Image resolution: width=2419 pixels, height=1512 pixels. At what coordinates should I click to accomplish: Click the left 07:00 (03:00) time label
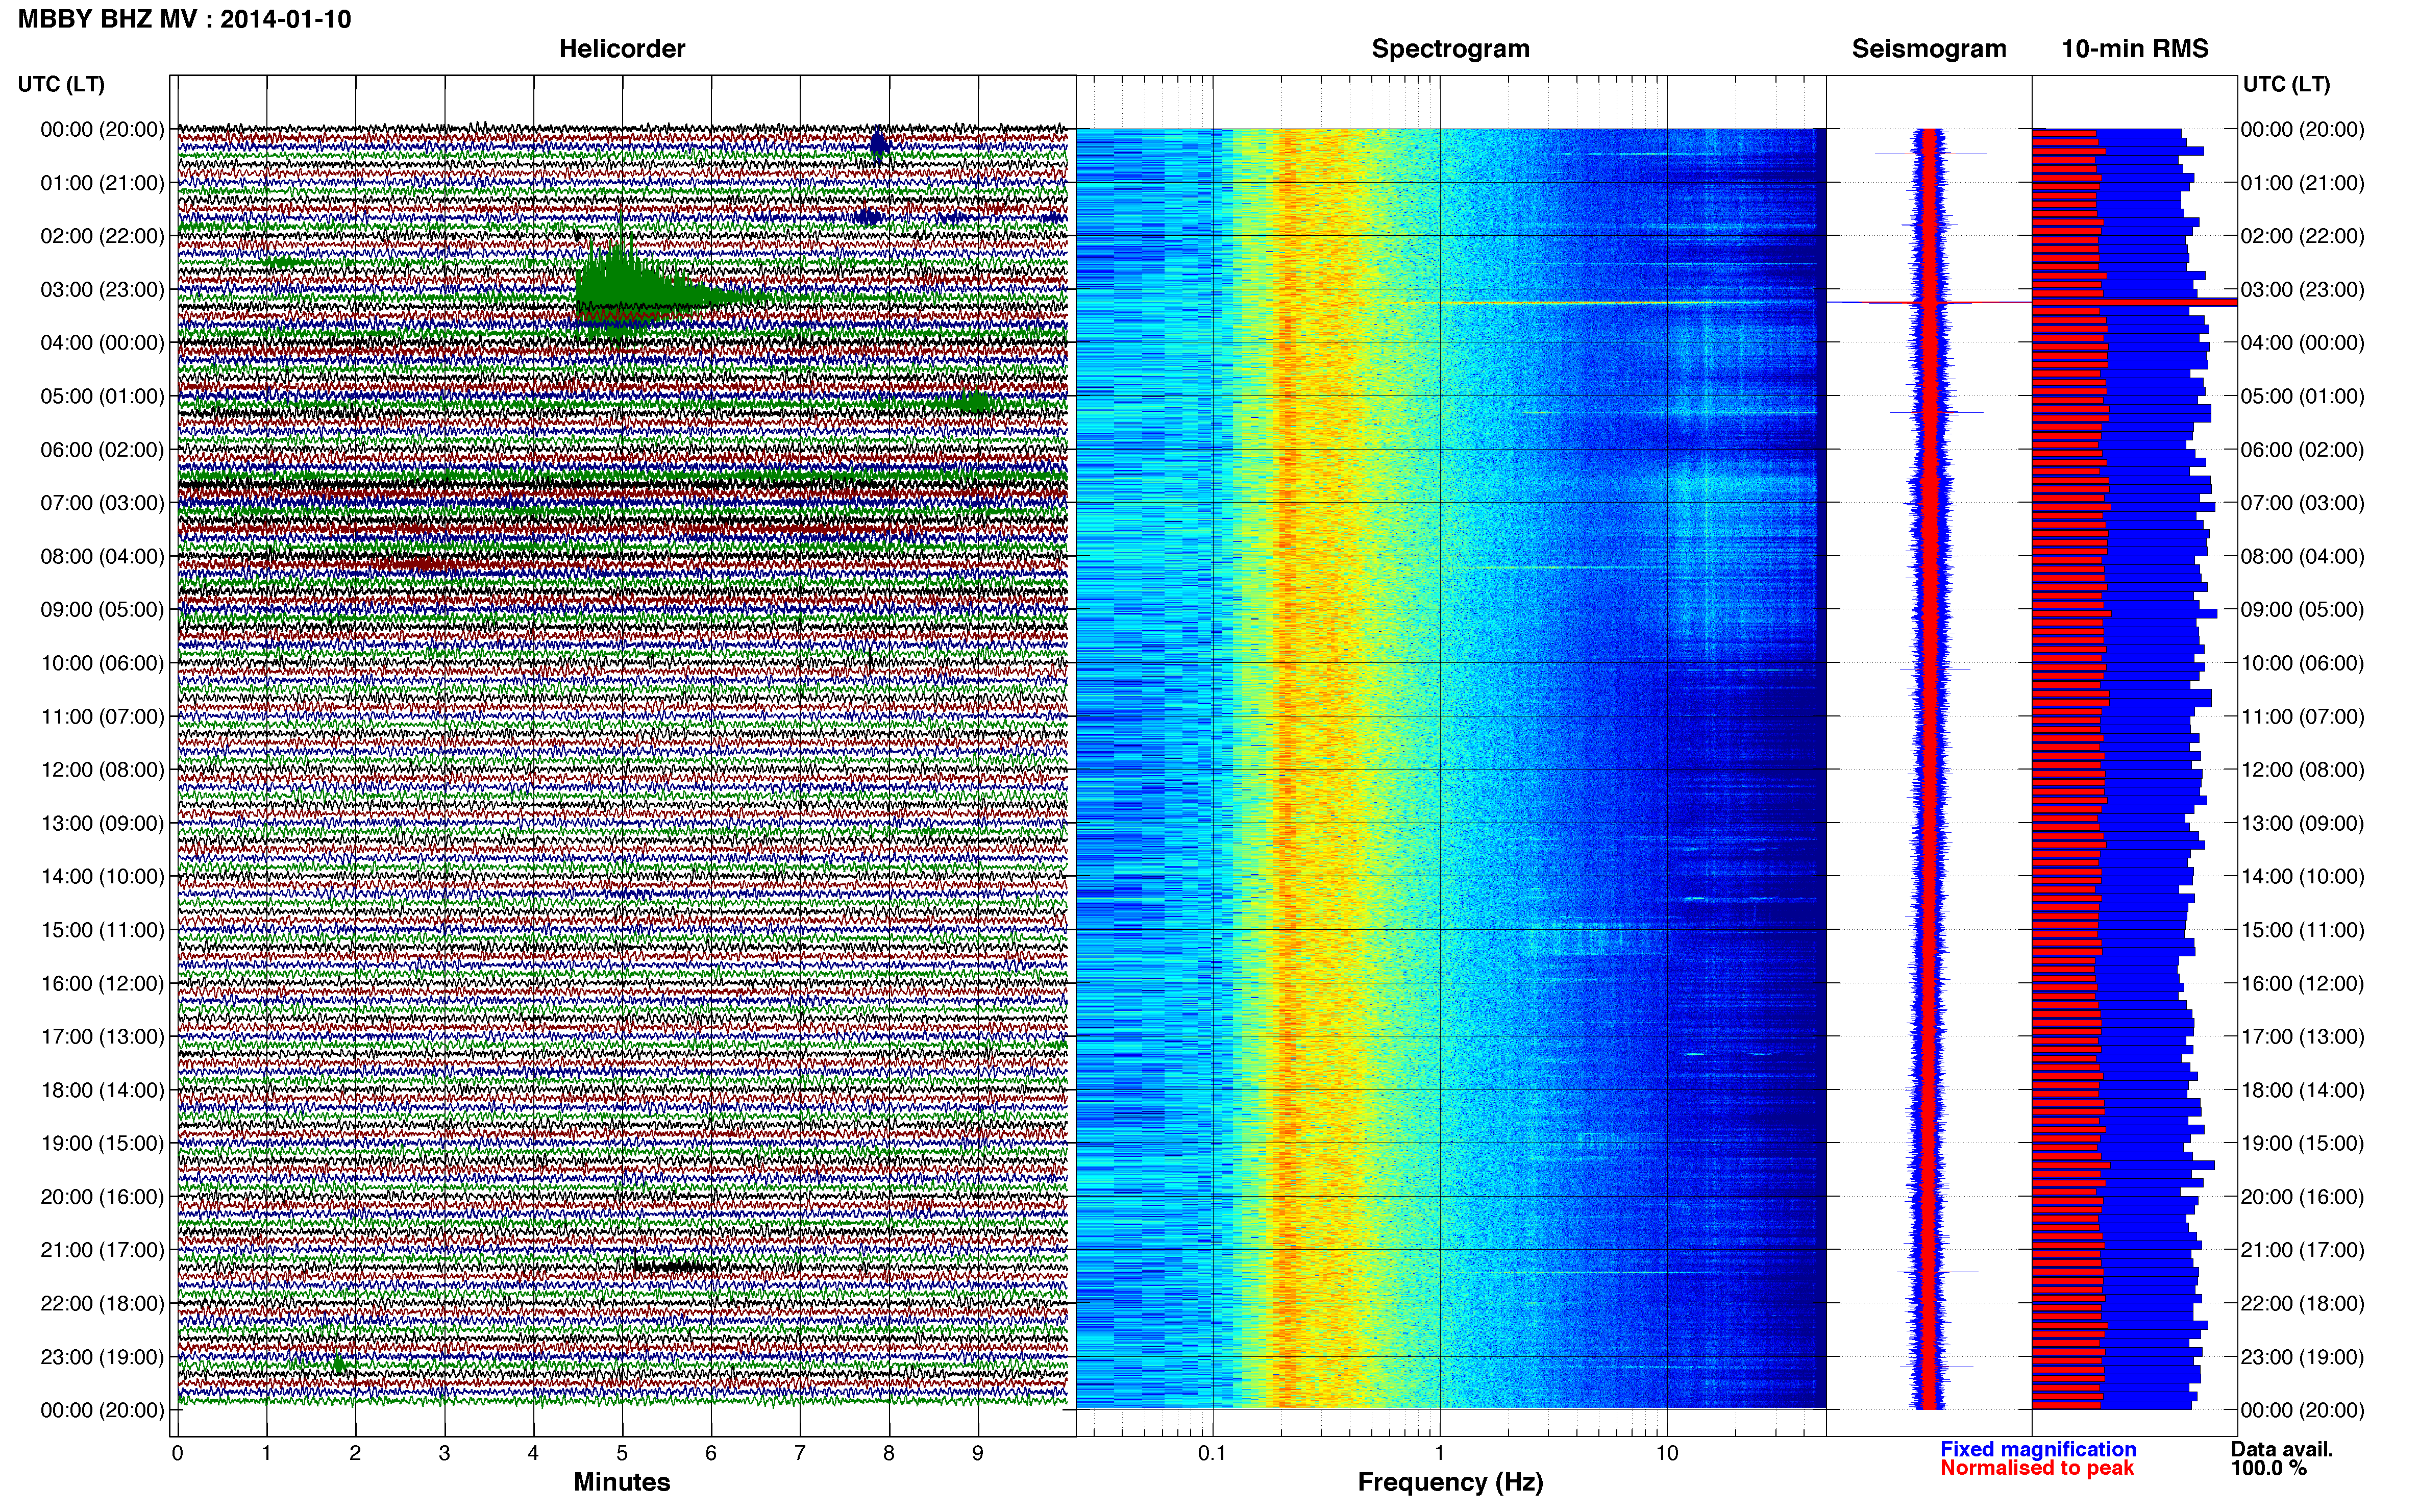click(x=102, y=503)
